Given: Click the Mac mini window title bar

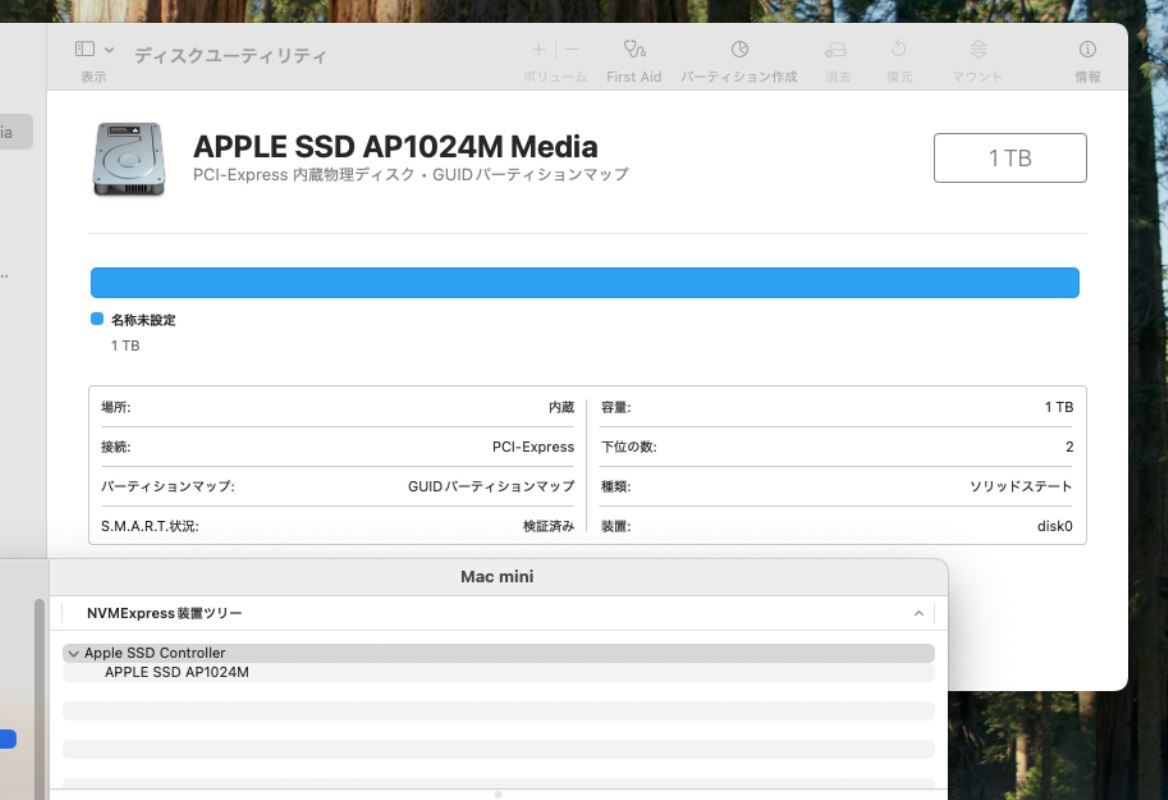Looking at the screenshot, I should (497, 577).
